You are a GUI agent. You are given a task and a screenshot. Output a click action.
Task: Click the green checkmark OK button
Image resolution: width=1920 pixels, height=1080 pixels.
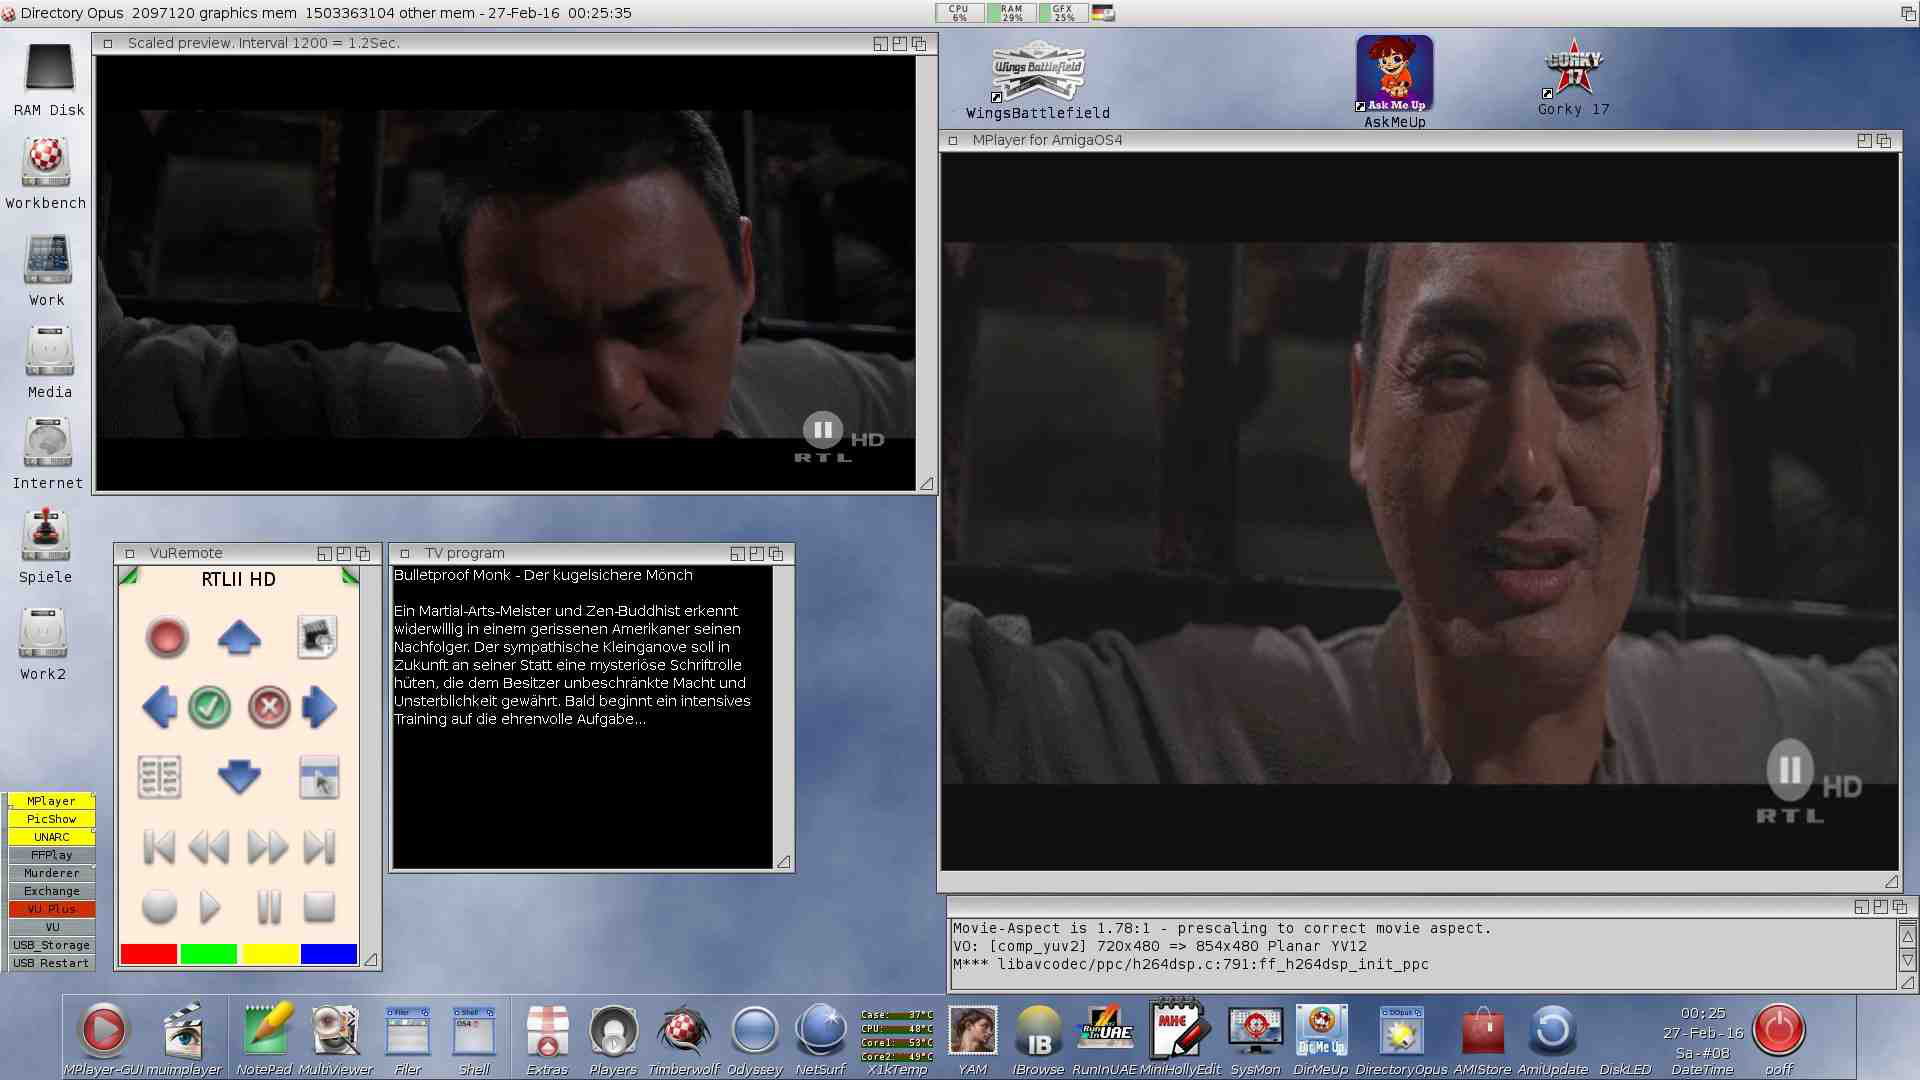[209, 707]
